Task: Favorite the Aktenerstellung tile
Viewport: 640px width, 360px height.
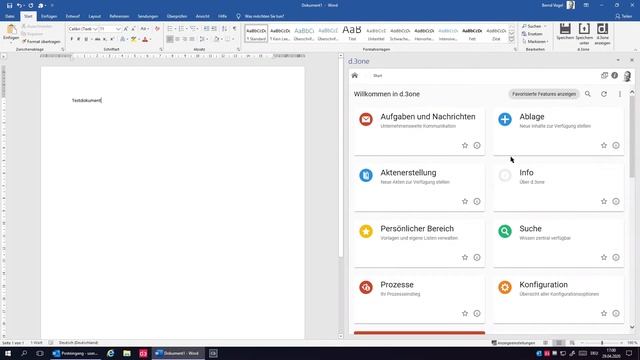Action: (464, 201)
